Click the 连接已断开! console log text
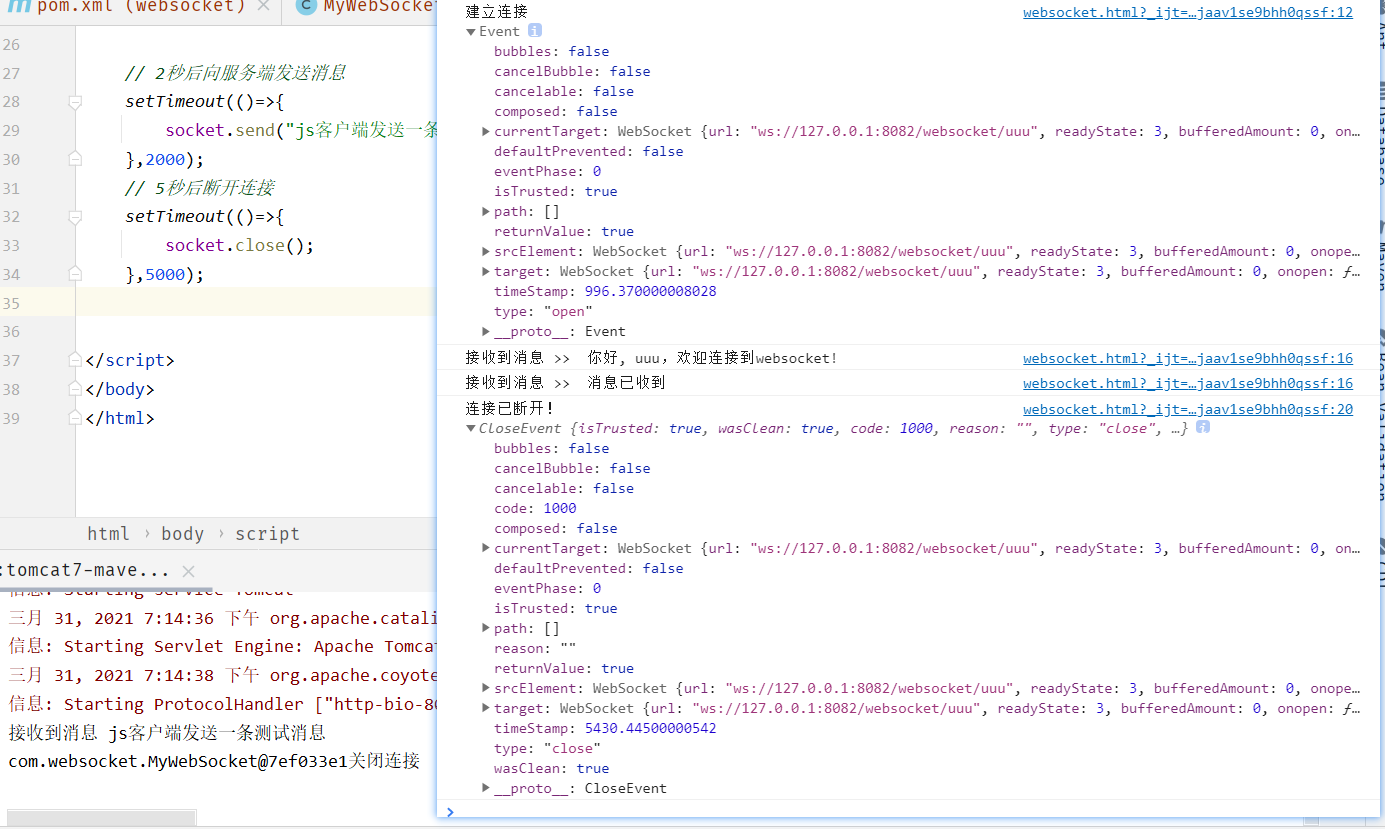Screen dimensions: 1385x829 (x=510, y=408)
